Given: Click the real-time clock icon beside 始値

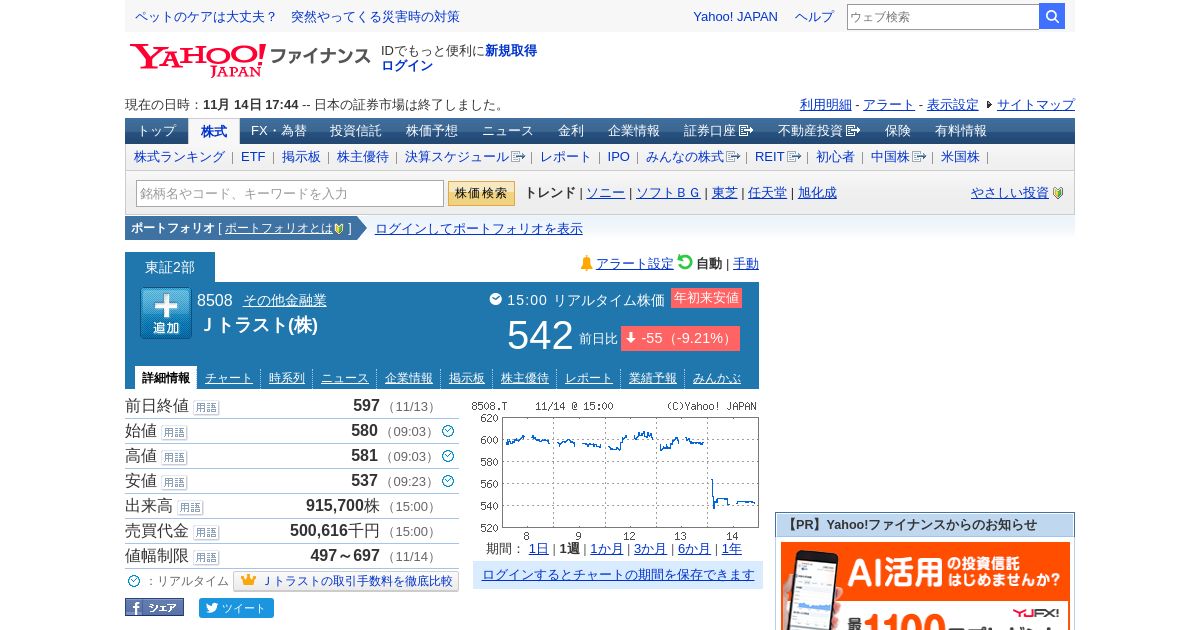Looking at the screenshot, I should 448,431.
